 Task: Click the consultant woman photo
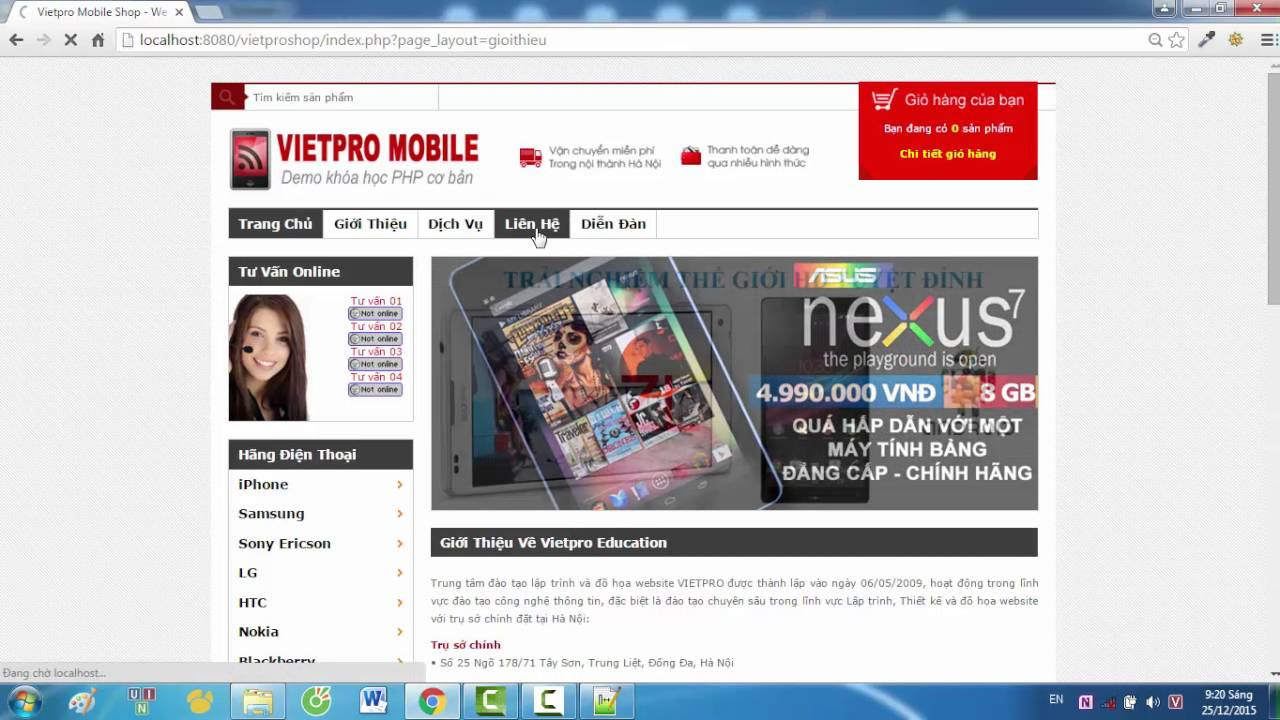pos(268,357)
